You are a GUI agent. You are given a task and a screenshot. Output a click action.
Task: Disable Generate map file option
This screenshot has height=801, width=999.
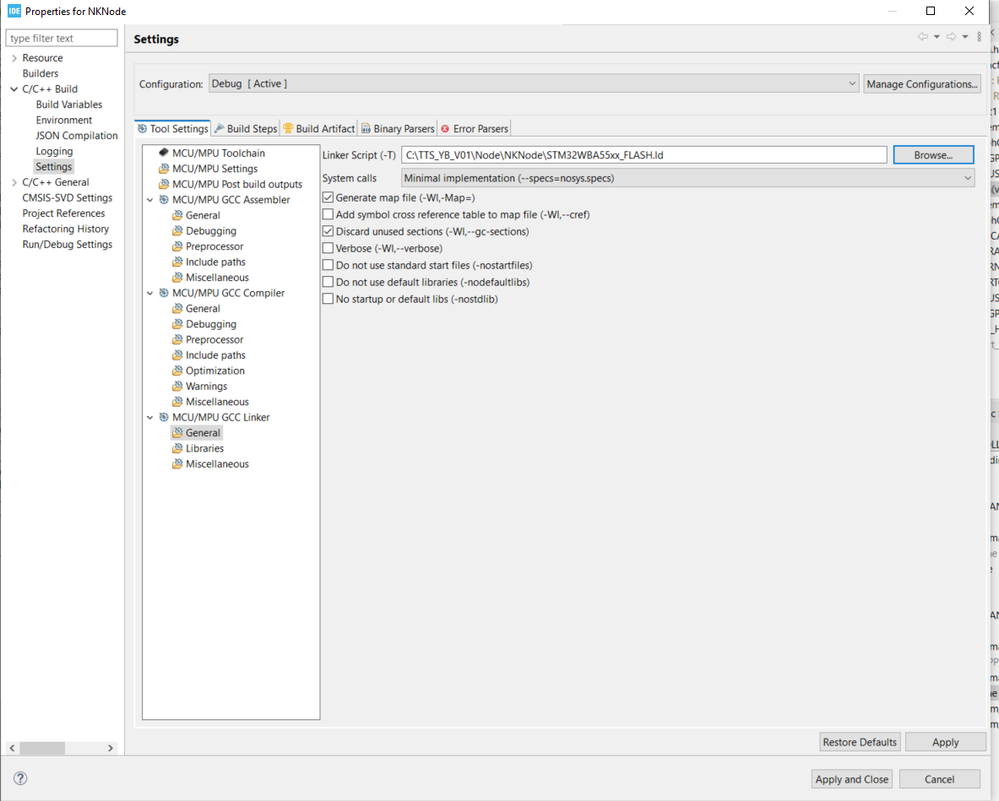coord(328,198)
